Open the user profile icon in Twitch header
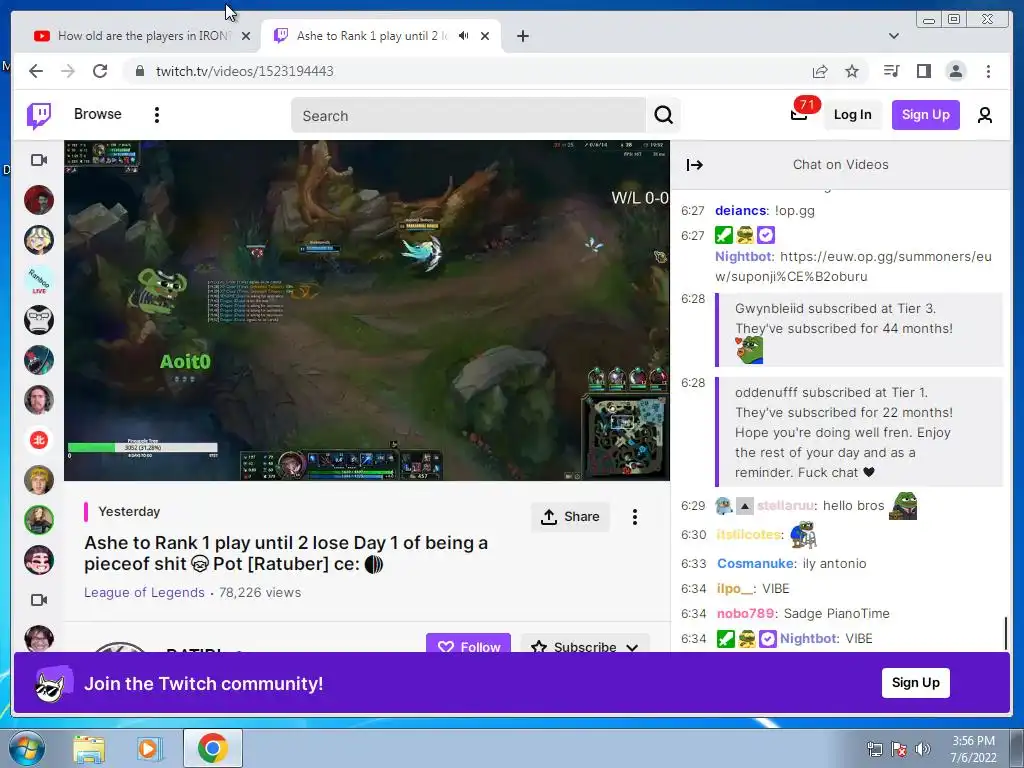1024x768 pixels. coord(985,115)
